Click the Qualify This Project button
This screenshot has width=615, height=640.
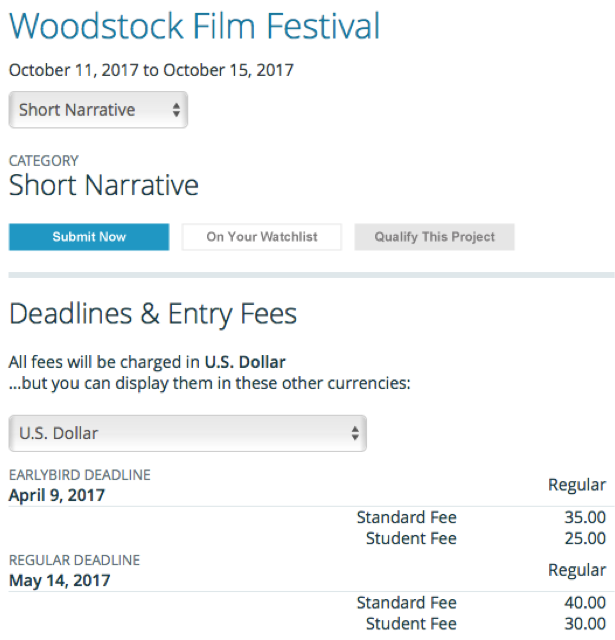coord(434,237)
